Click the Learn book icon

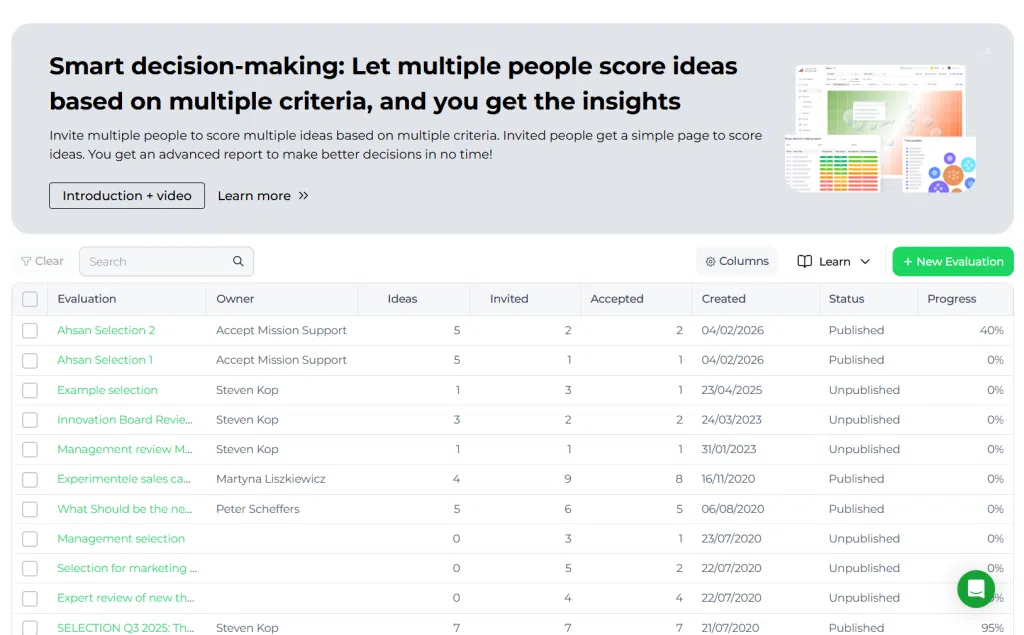(805, 261)
